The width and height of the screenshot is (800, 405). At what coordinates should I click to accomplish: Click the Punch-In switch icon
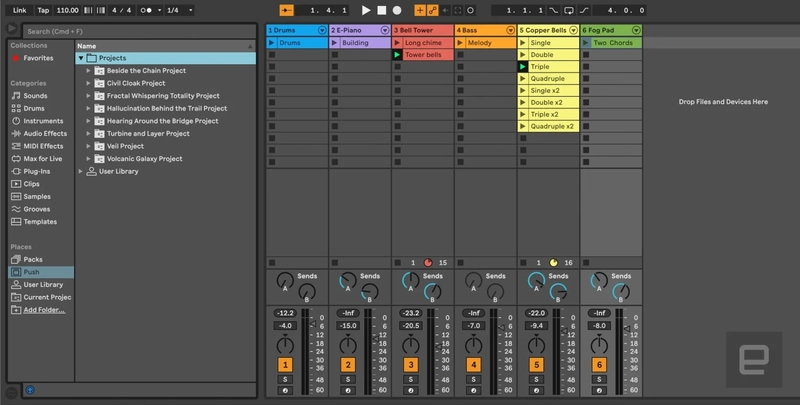(554, 10)
